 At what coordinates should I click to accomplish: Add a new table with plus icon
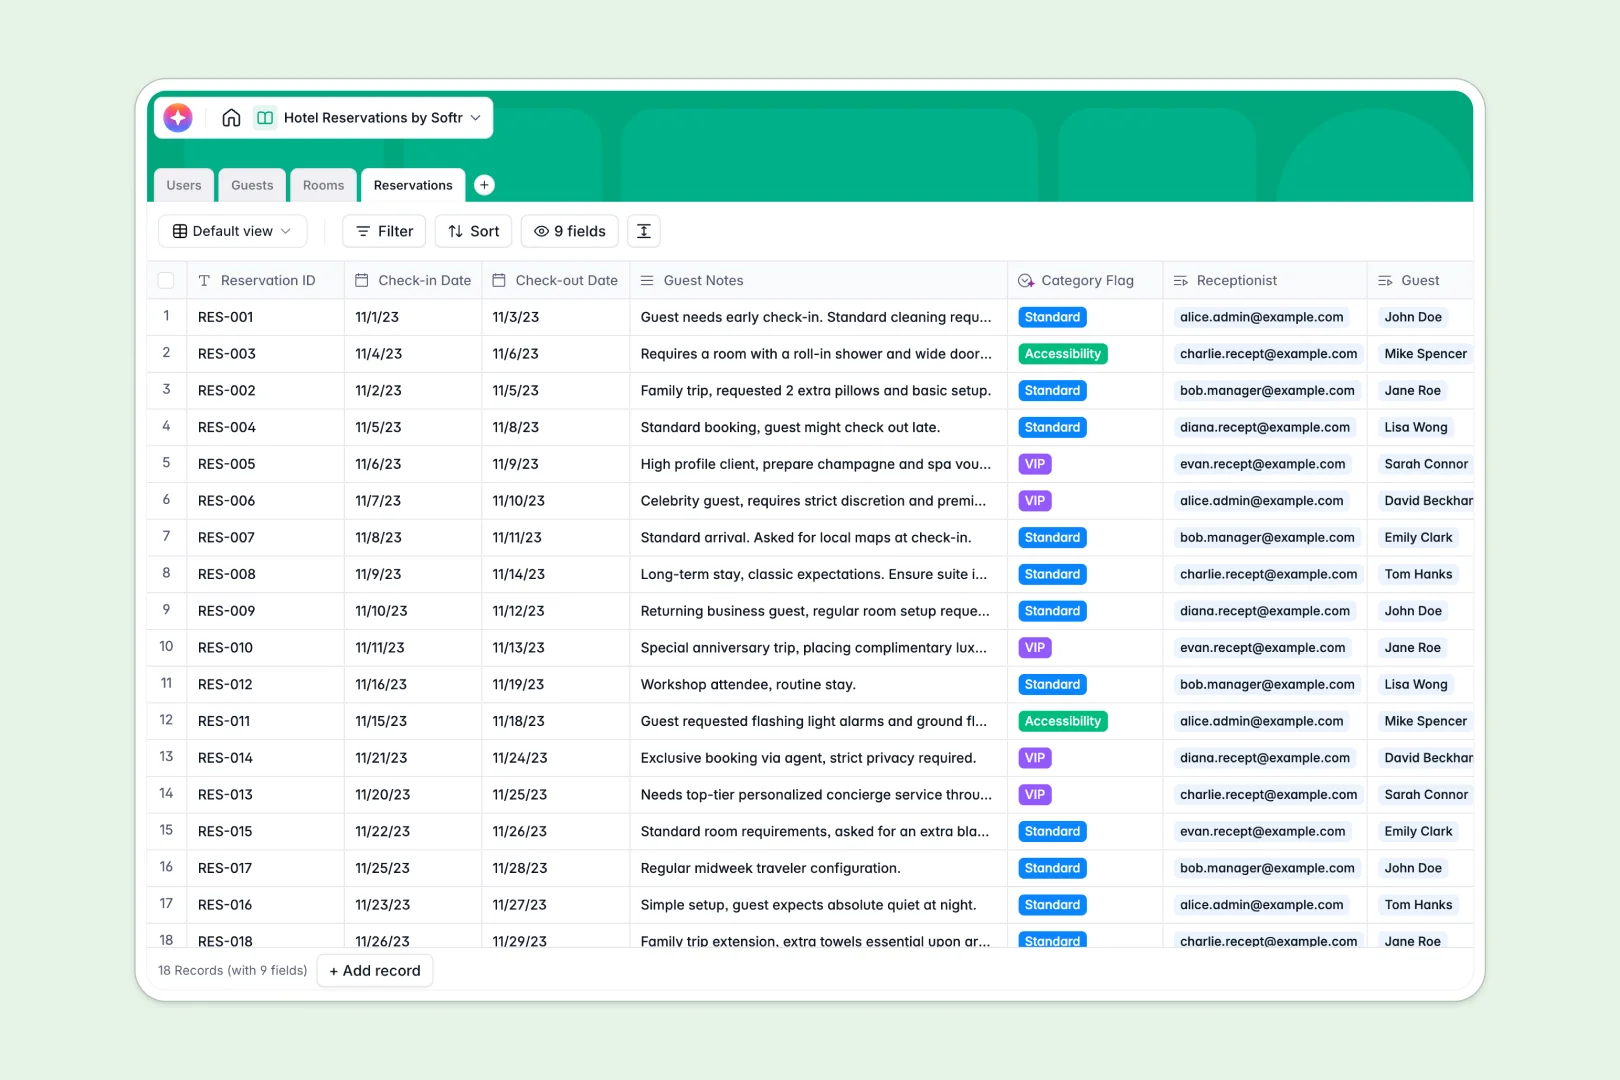tap(484, 185)
